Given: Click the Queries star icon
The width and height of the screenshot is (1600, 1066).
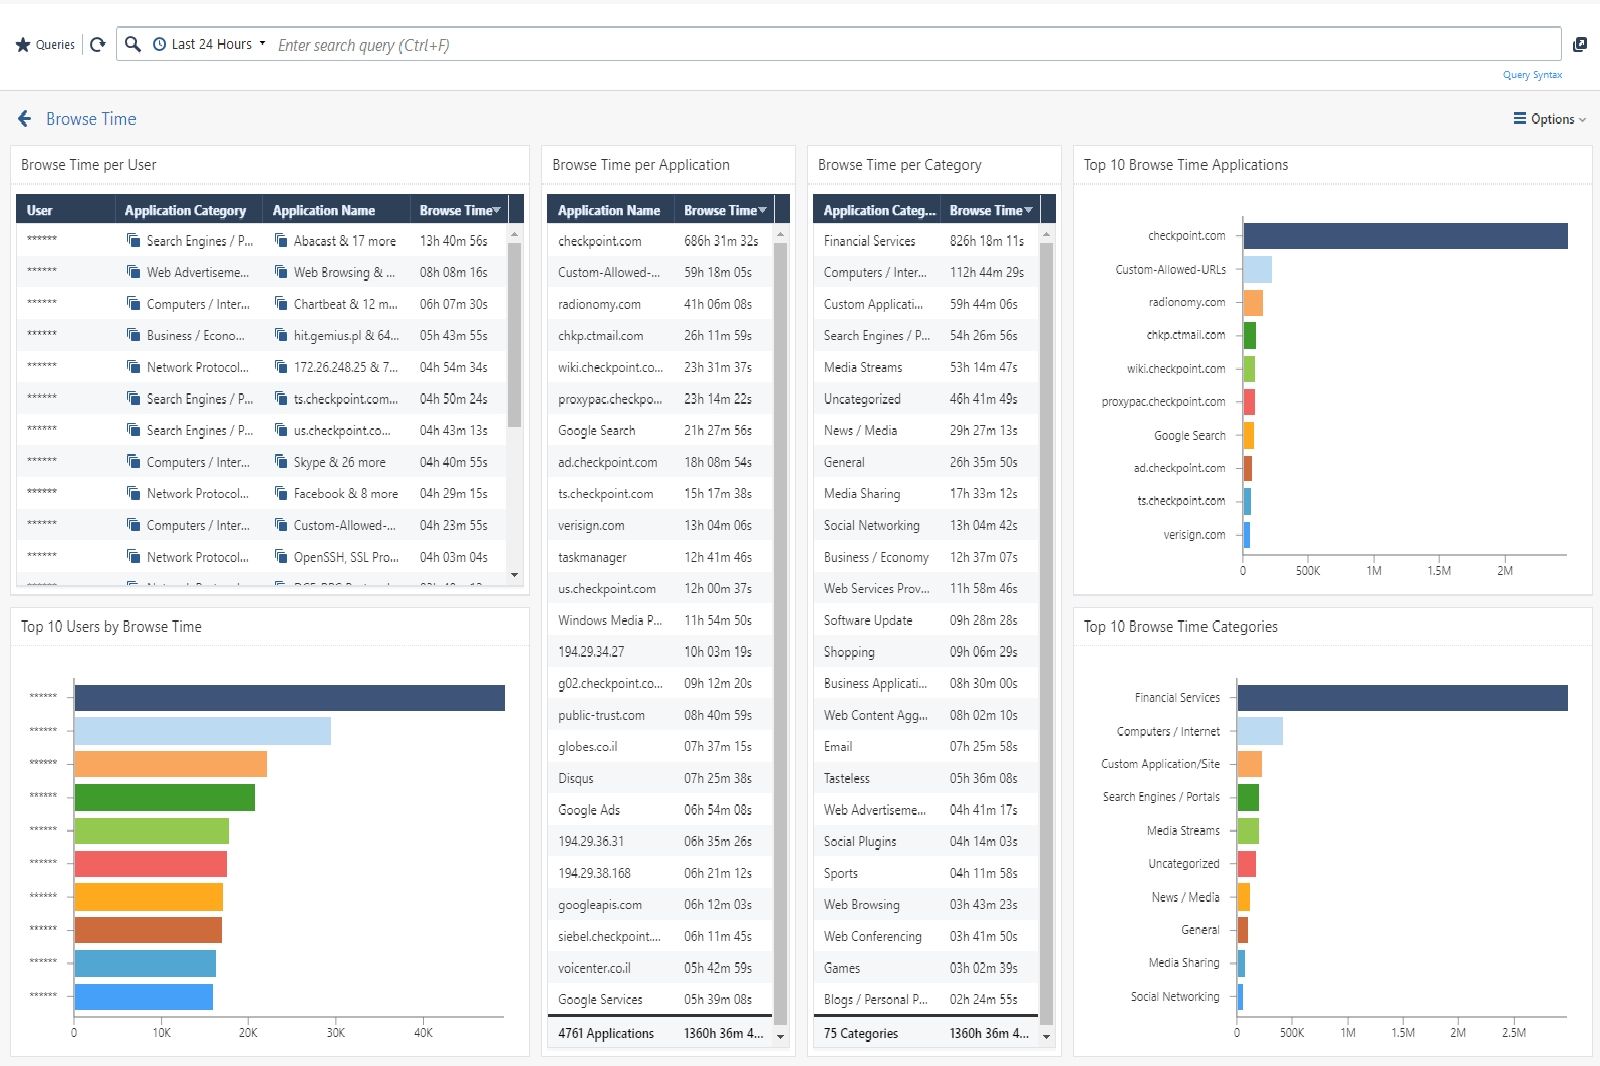Looking at the screenshot, I should (23, 45).
